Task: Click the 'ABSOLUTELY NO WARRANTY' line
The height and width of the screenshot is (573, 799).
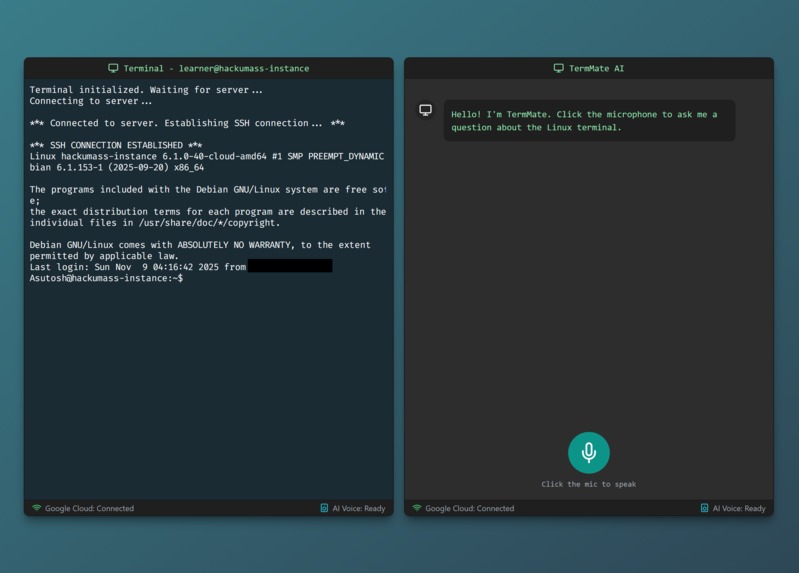Action: click(200, 245)
